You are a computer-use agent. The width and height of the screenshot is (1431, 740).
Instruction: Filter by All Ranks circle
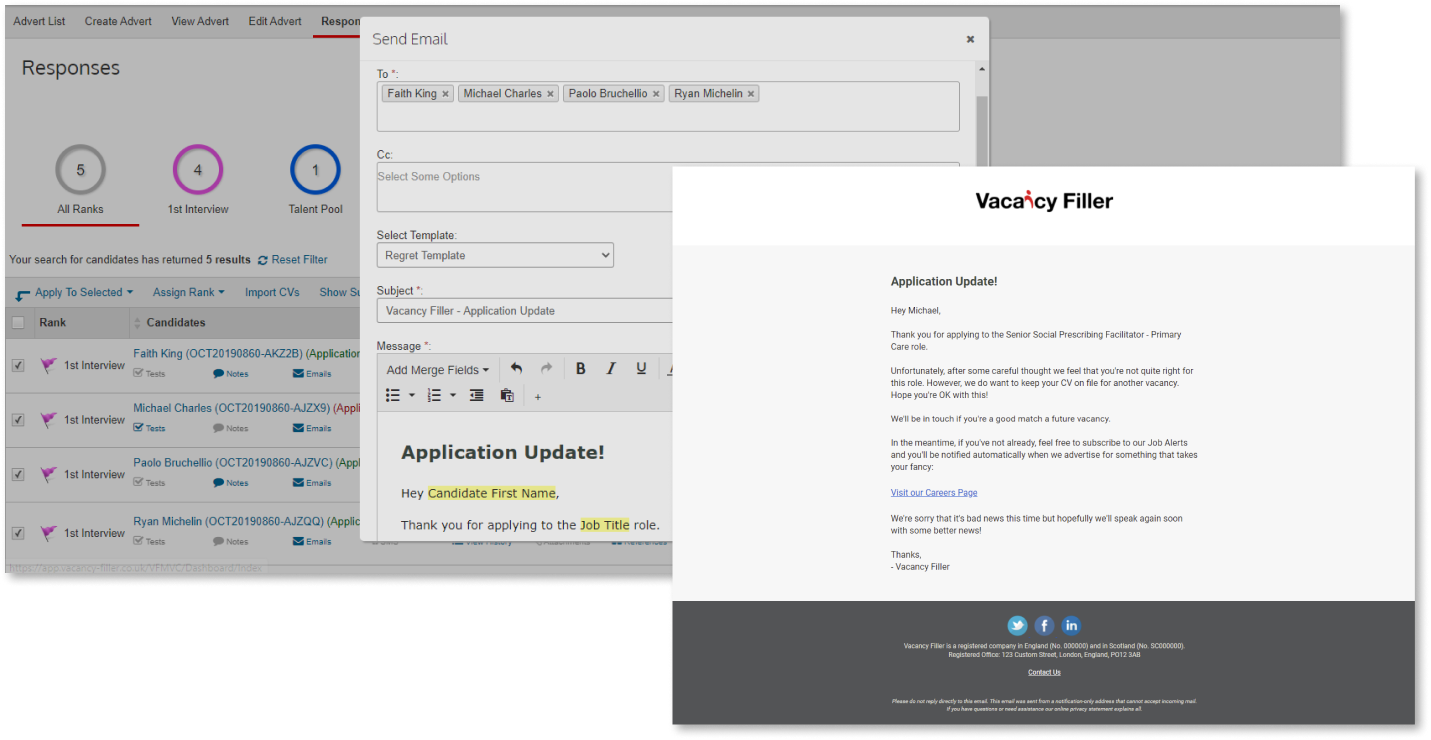point(80,170)
